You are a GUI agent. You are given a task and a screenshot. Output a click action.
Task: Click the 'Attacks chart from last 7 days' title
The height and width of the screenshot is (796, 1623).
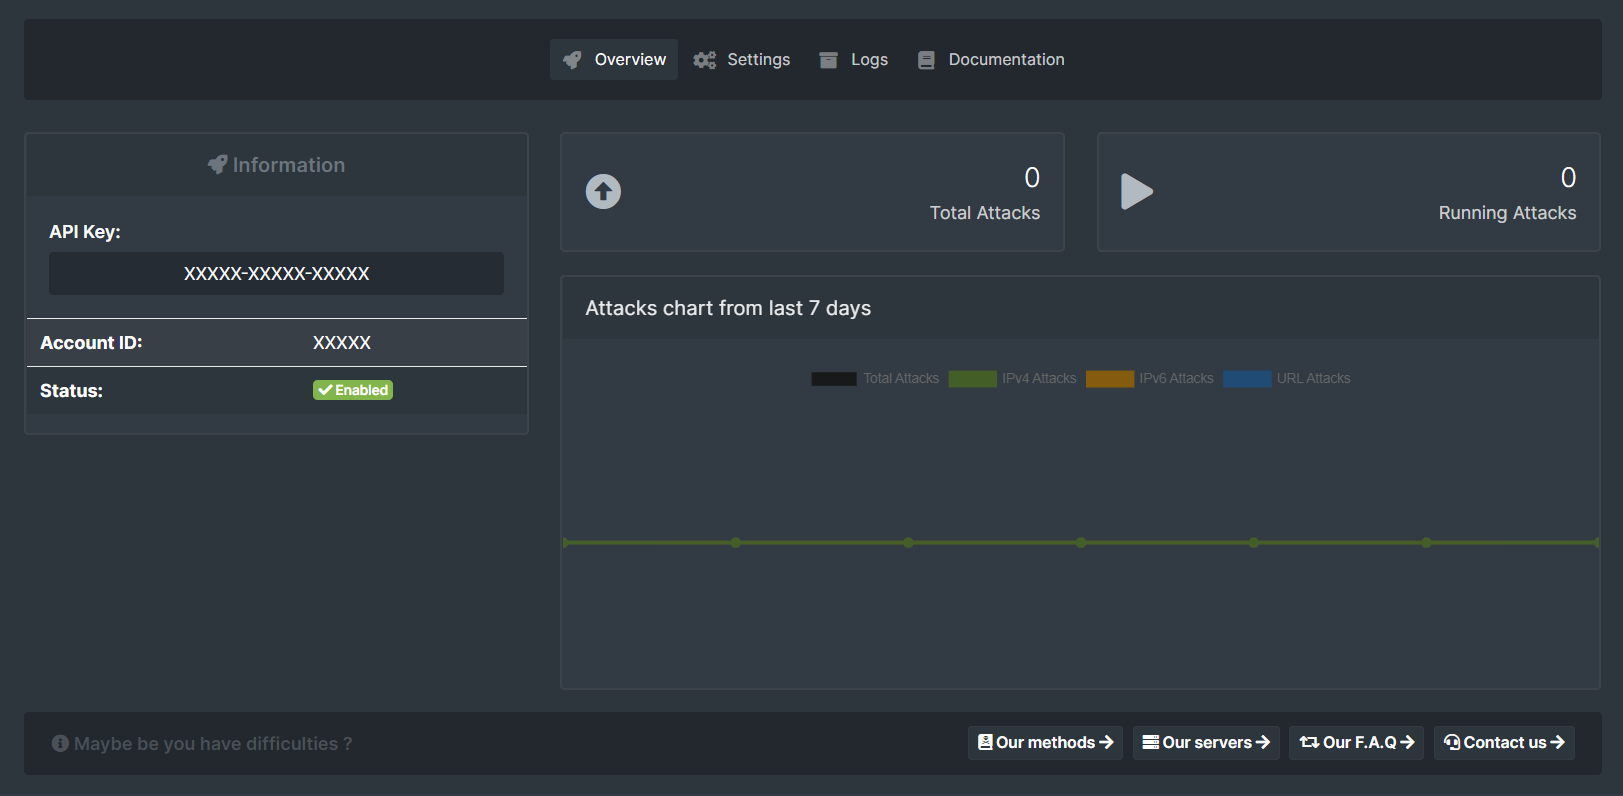click(728, 308)
